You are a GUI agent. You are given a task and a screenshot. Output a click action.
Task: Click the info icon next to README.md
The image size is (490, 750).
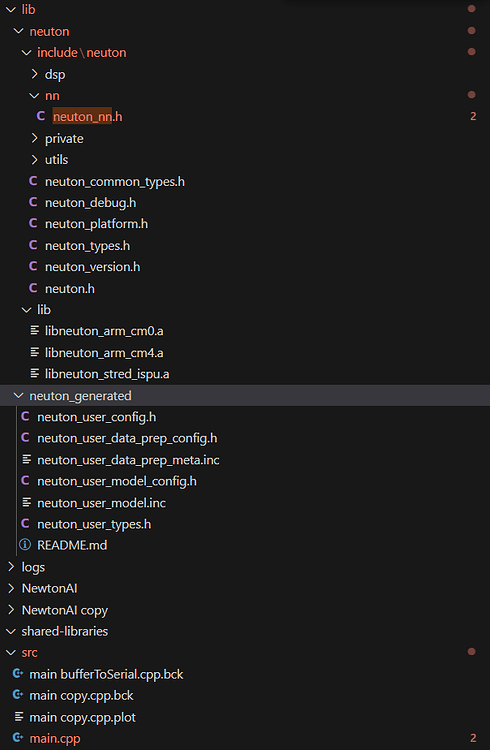tap(25, 545)
